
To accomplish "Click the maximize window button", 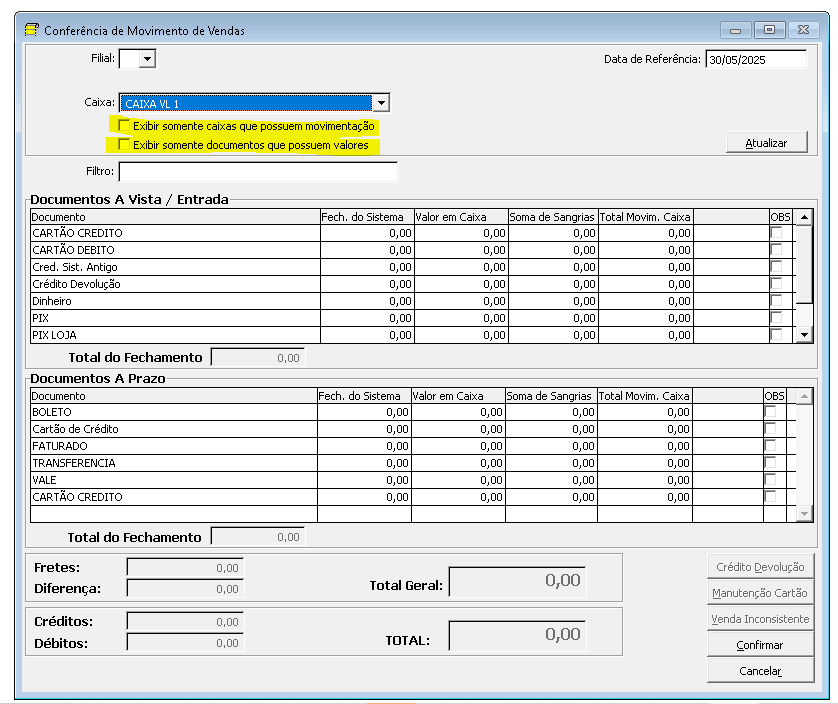I will pyautogui.click(x=770, y=30).
